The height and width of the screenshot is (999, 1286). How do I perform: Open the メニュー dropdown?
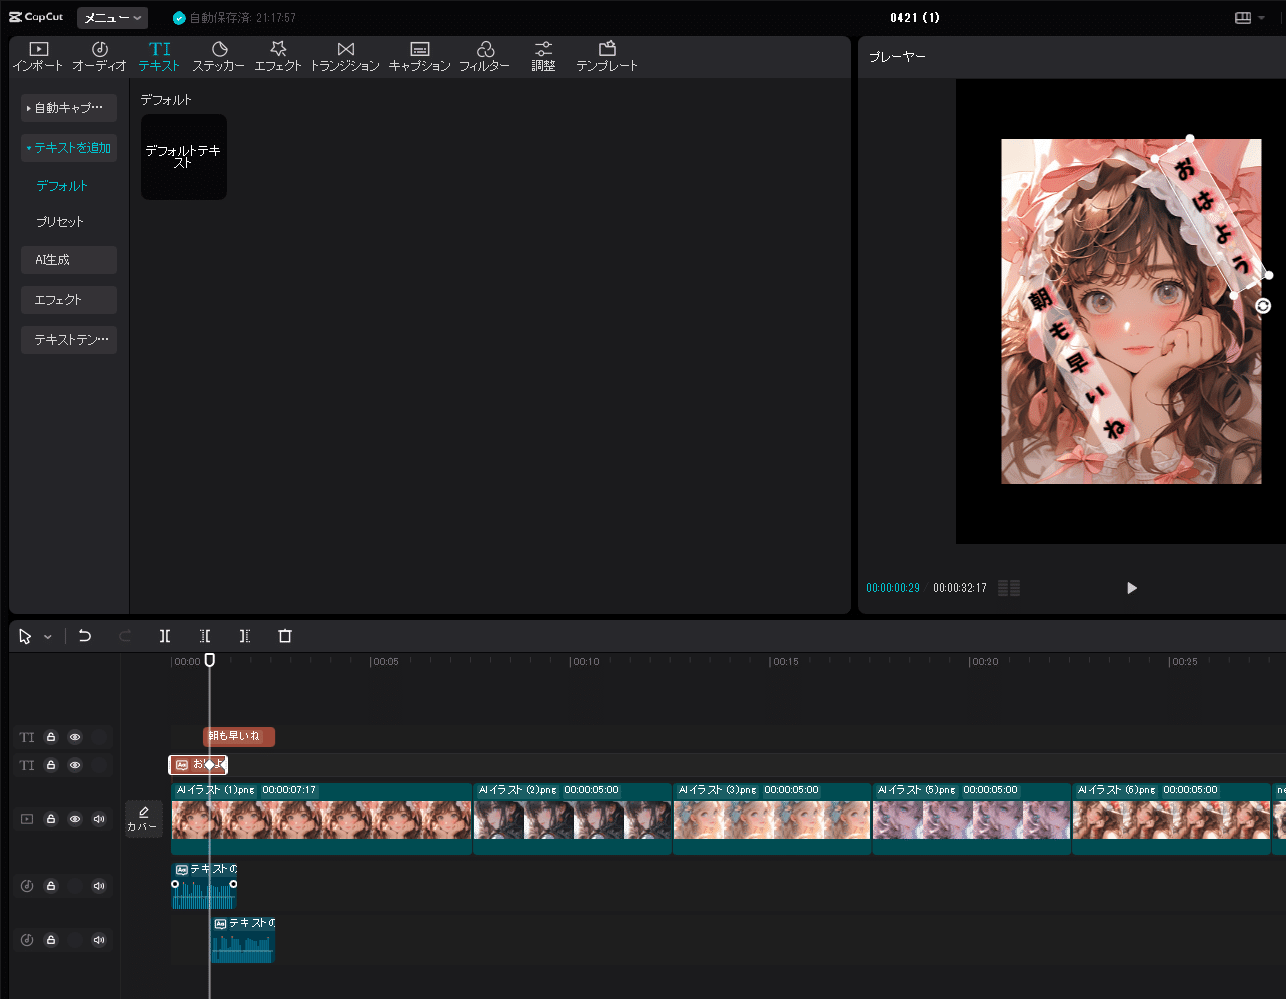click(x=112, y=18)
